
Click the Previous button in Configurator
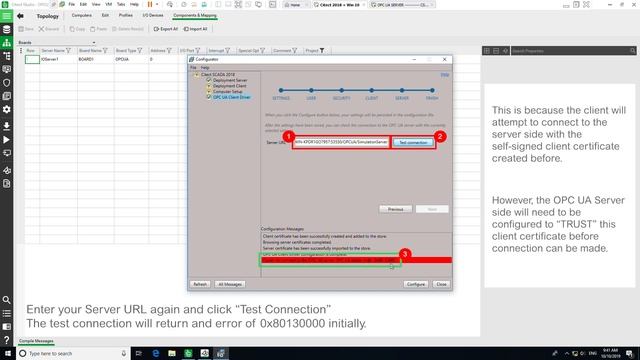[396, 209]
